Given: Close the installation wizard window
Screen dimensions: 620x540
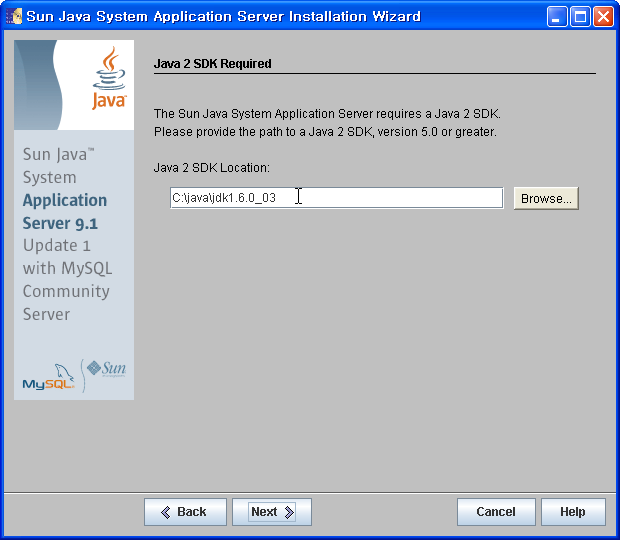Looking at the screenshot, I should click(603, 17).
